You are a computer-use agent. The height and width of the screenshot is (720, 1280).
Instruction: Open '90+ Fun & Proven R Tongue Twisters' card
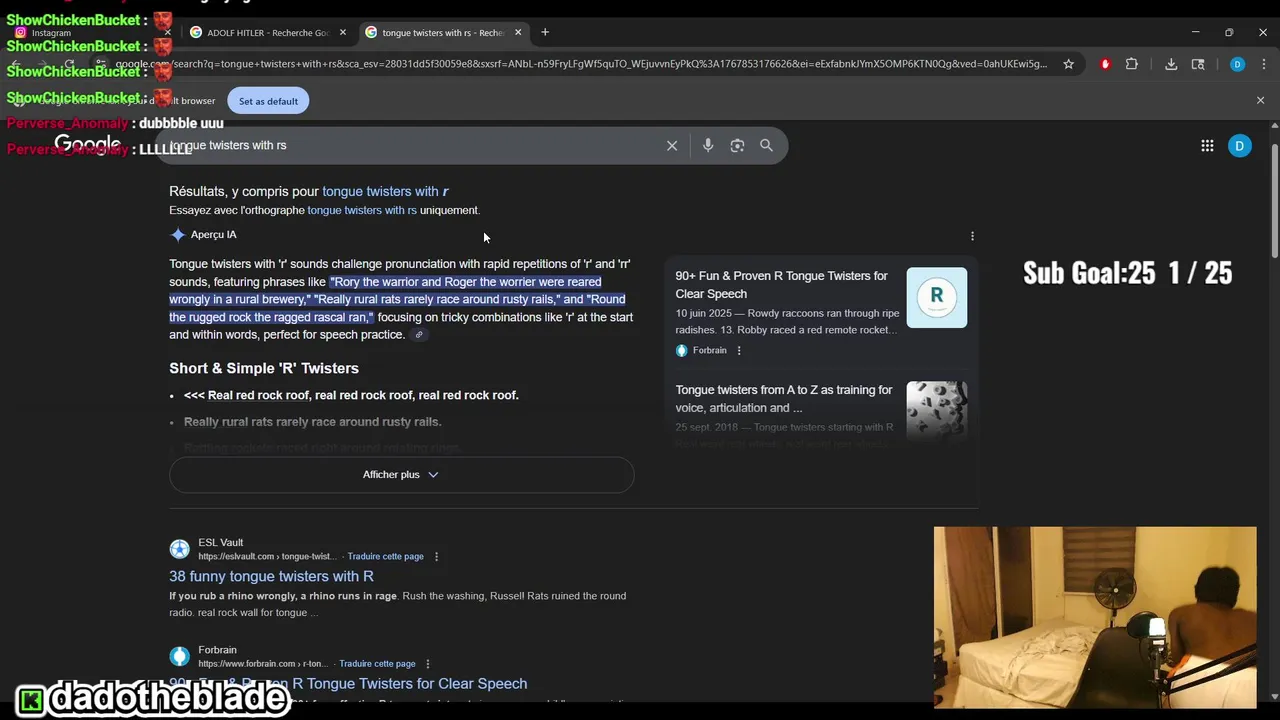[781, 285]
